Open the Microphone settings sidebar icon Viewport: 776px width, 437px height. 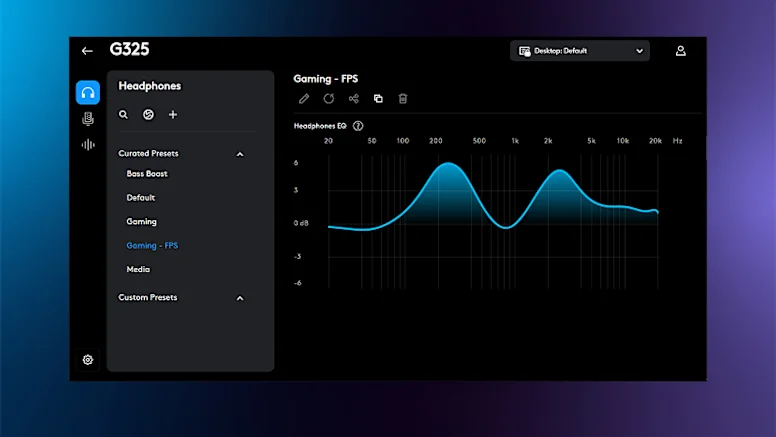tap(88, 119)
